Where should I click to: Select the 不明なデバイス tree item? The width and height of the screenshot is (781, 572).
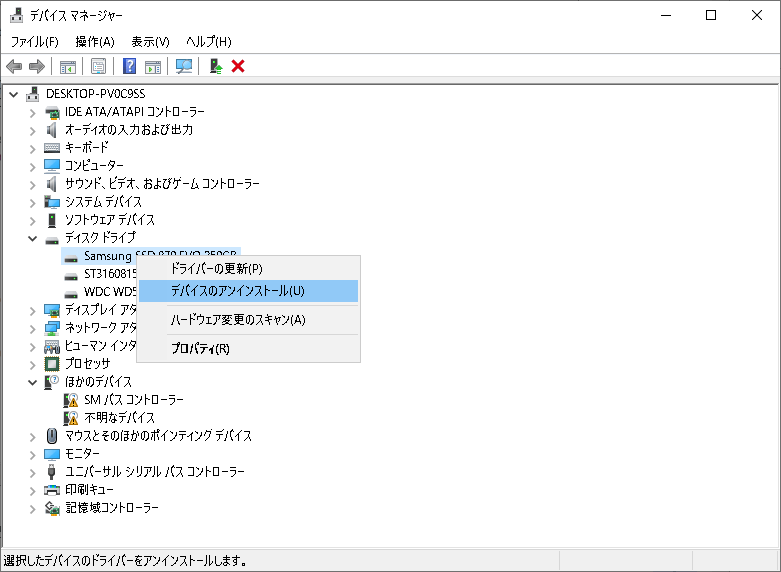click(119, 418)
